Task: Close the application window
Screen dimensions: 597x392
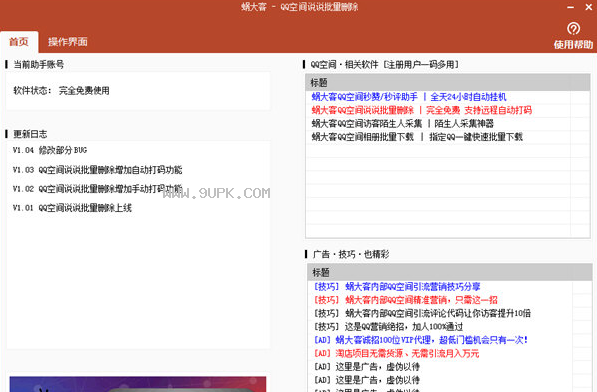Action: [589, 7]
